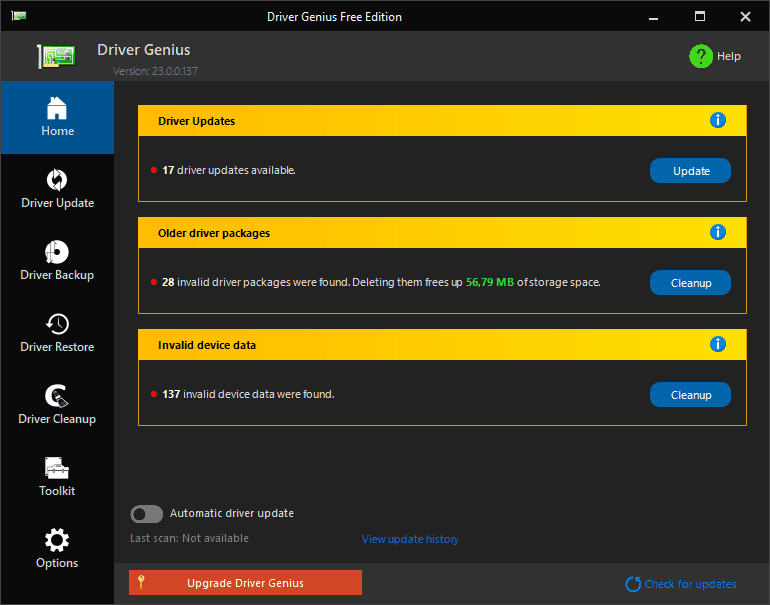
Task: Click "17 driver updates available." text
Action: [x=229, y=170]
